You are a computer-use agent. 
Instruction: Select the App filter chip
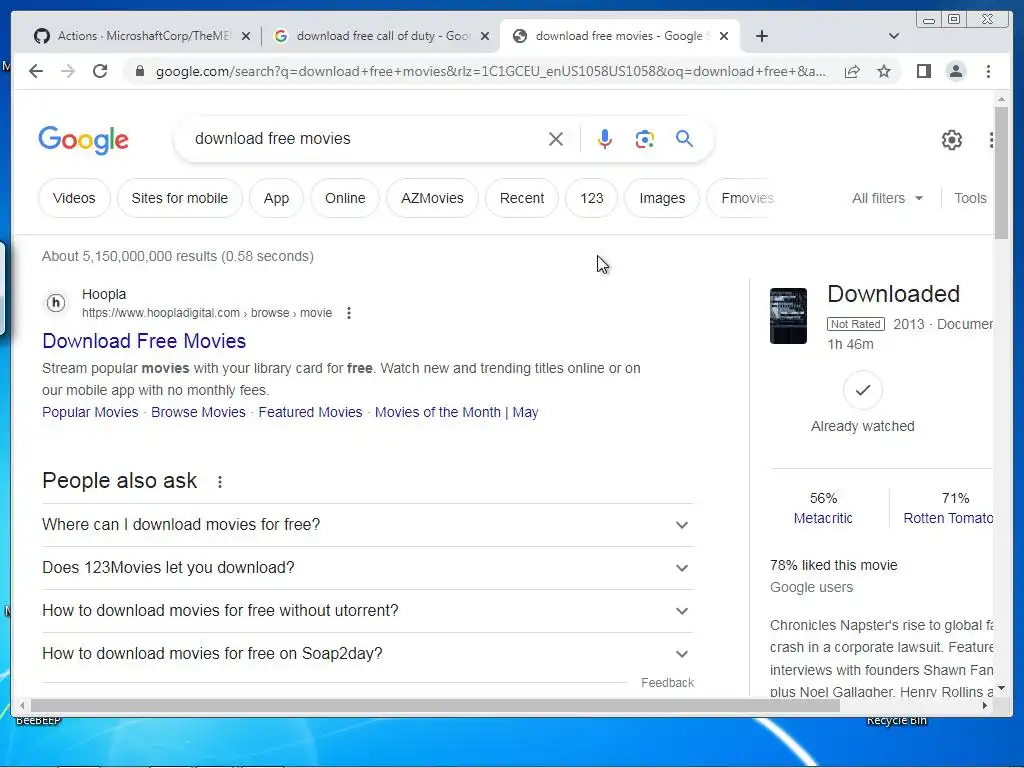[x=276, y=198]
